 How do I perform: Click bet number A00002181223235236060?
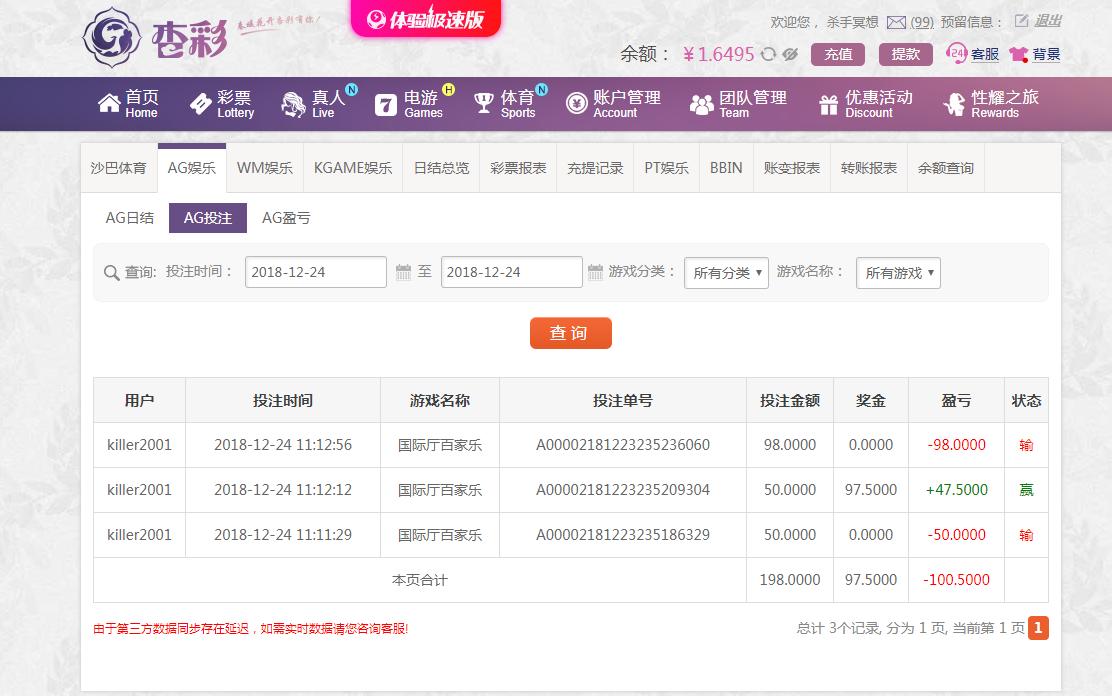coord(623,445)
